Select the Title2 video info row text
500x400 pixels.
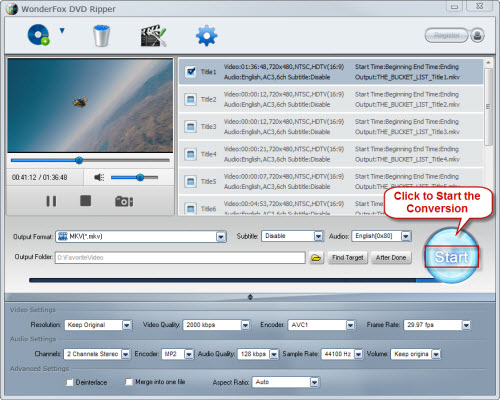(284, 94)
